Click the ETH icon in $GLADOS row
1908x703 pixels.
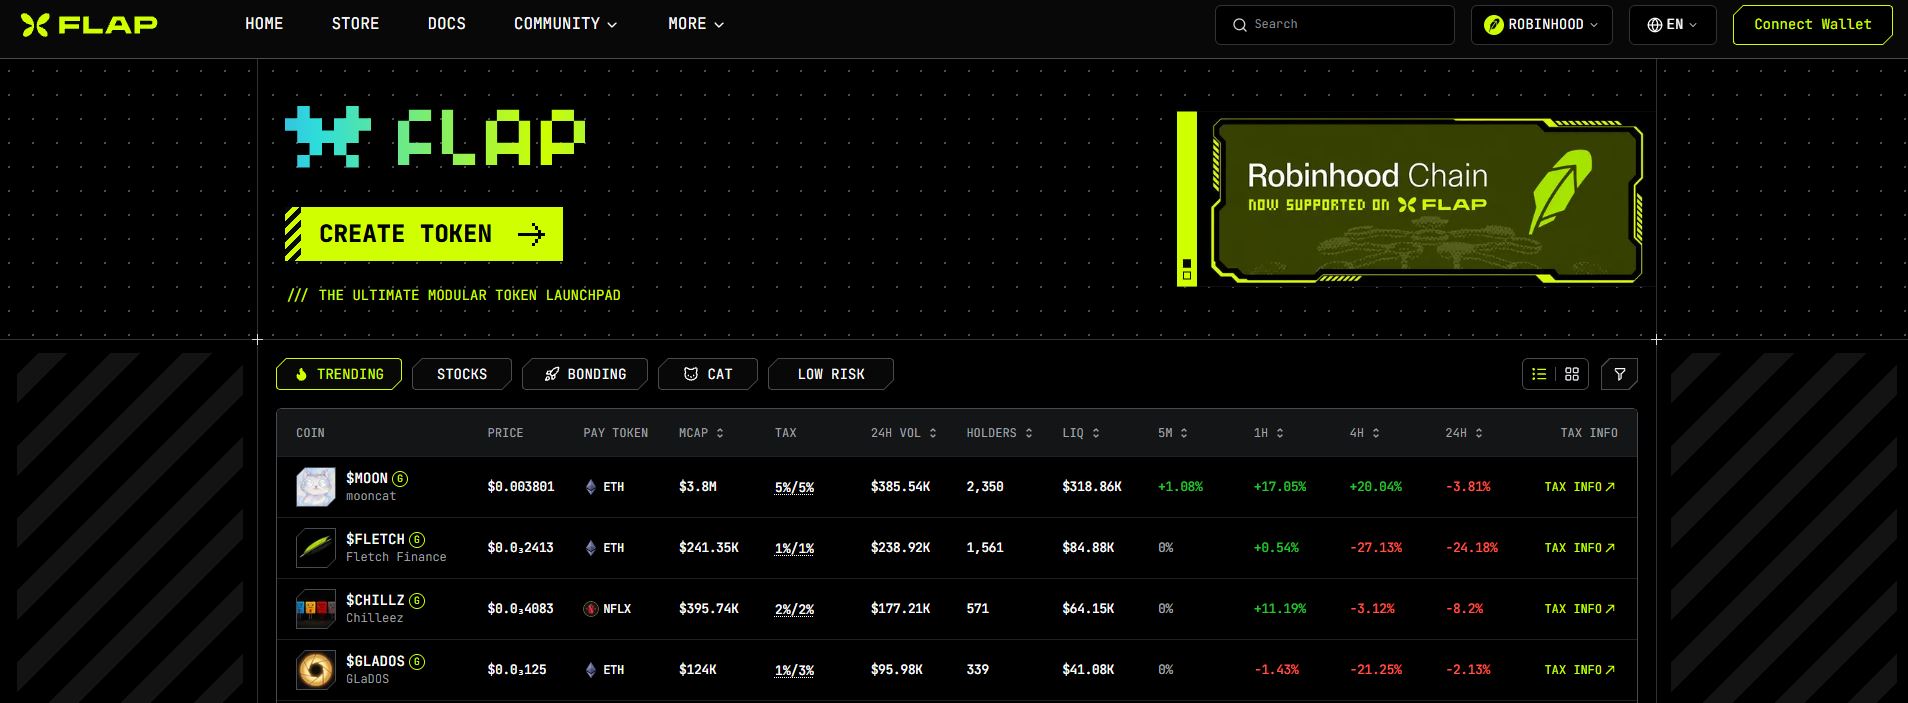[591, 670]
